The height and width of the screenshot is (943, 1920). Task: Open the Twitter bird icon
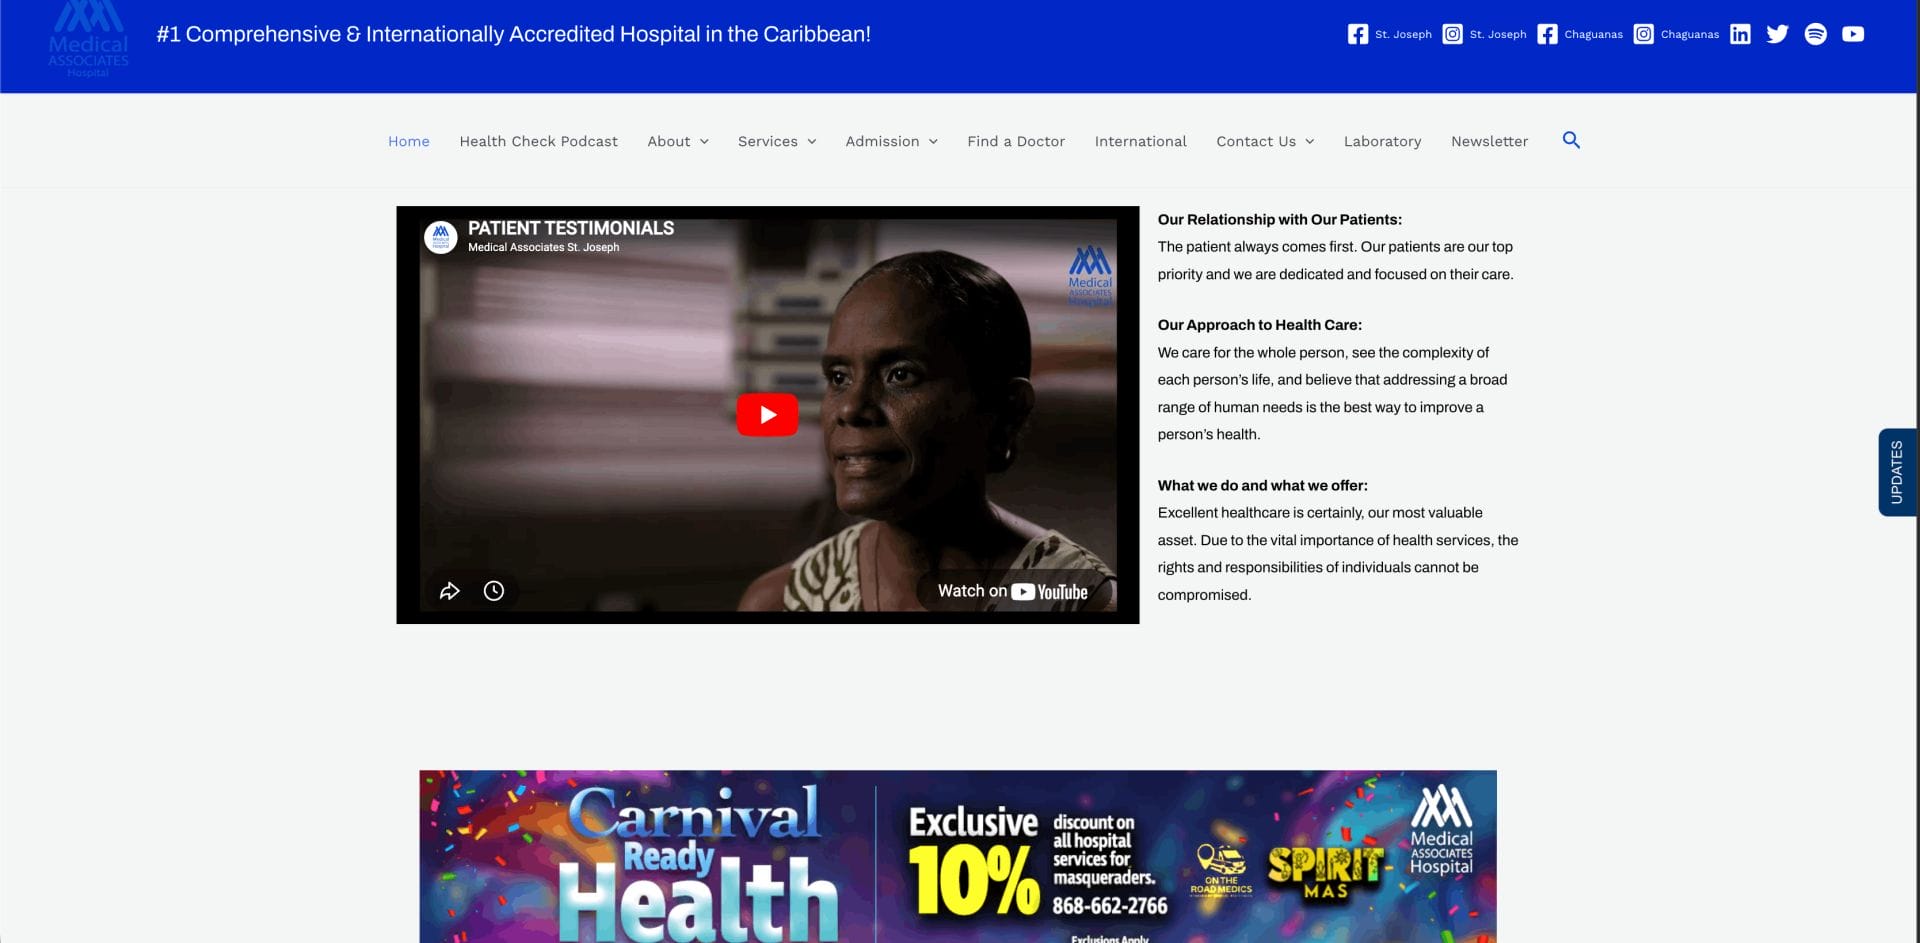(x=1777, y=34)
